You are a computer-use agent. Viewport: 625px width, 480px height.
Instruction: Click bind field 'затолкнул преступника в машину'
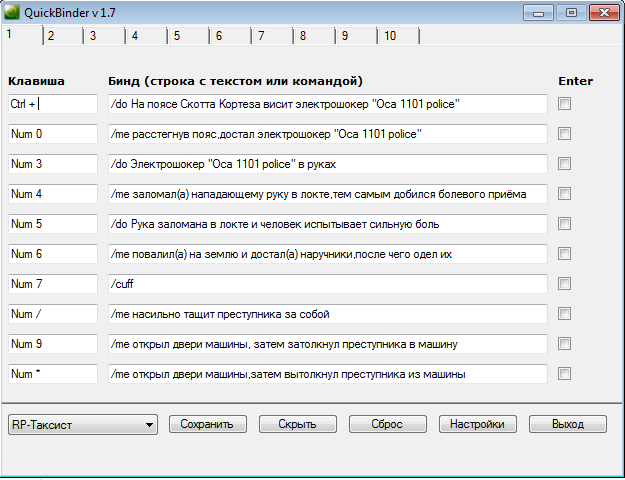[x=328, y=344]
